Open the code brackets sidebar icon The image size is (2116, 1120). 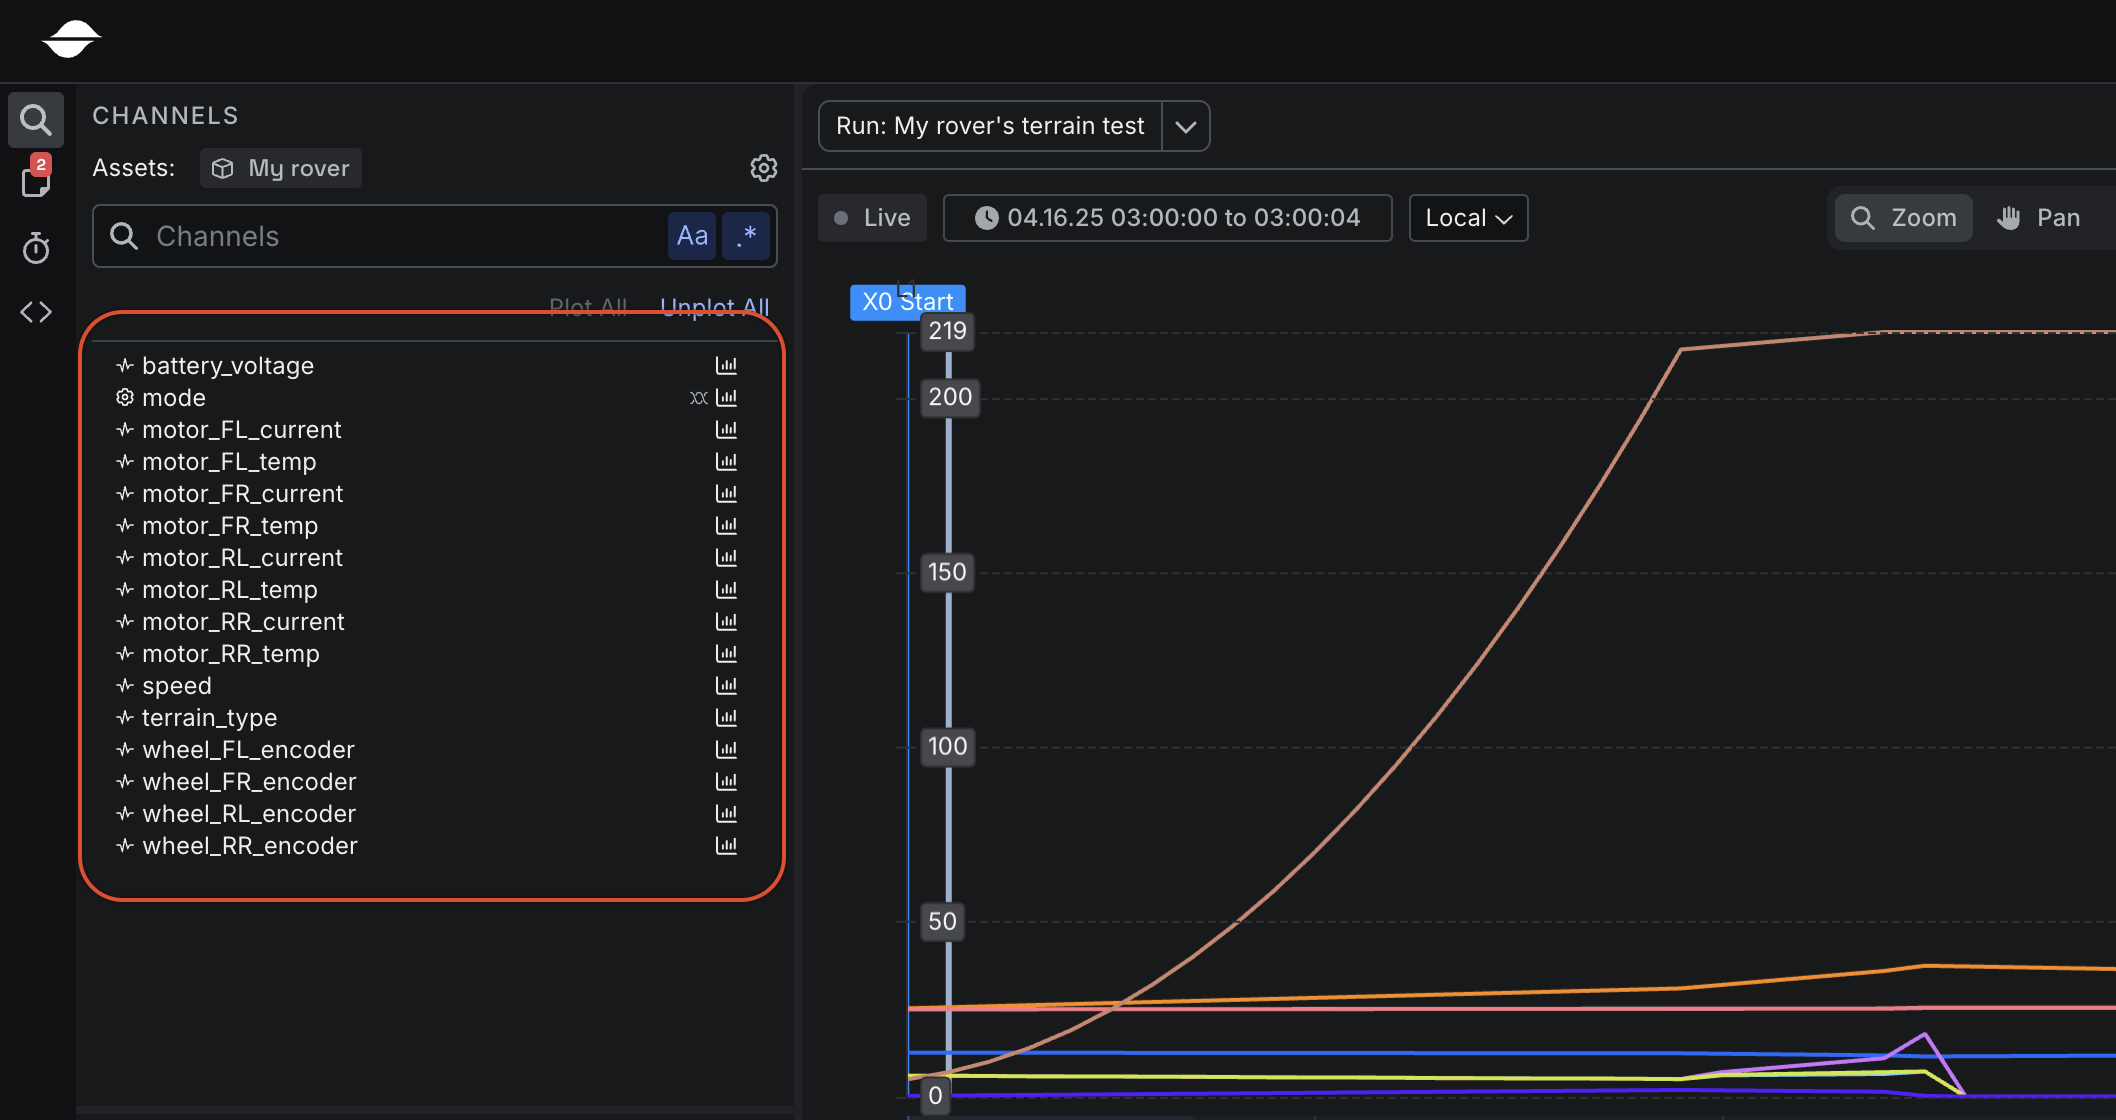pos(36,312)
